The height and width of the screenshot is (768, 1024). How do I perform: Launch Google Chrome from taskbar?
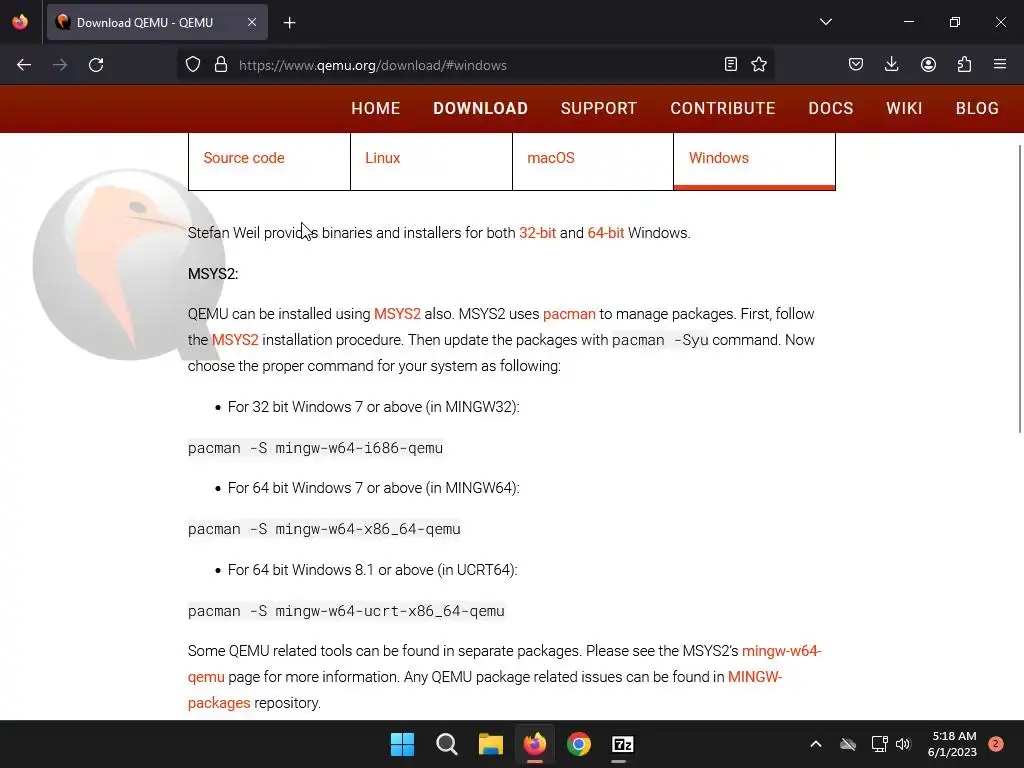pyautogui.click(x=579, y=744)
